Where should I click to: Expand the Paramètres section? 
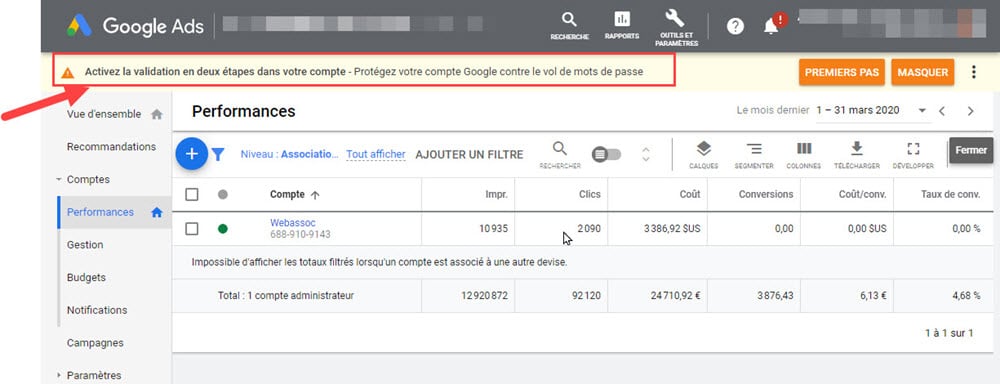(x=59, y=376)
